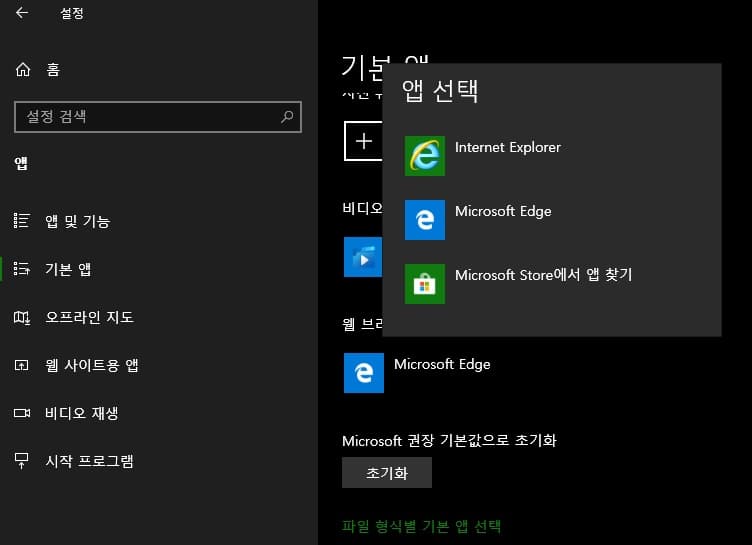Focus the 설정 검색 search box
The height and width of the screenshot is (545, 752).
pos(158,117)
